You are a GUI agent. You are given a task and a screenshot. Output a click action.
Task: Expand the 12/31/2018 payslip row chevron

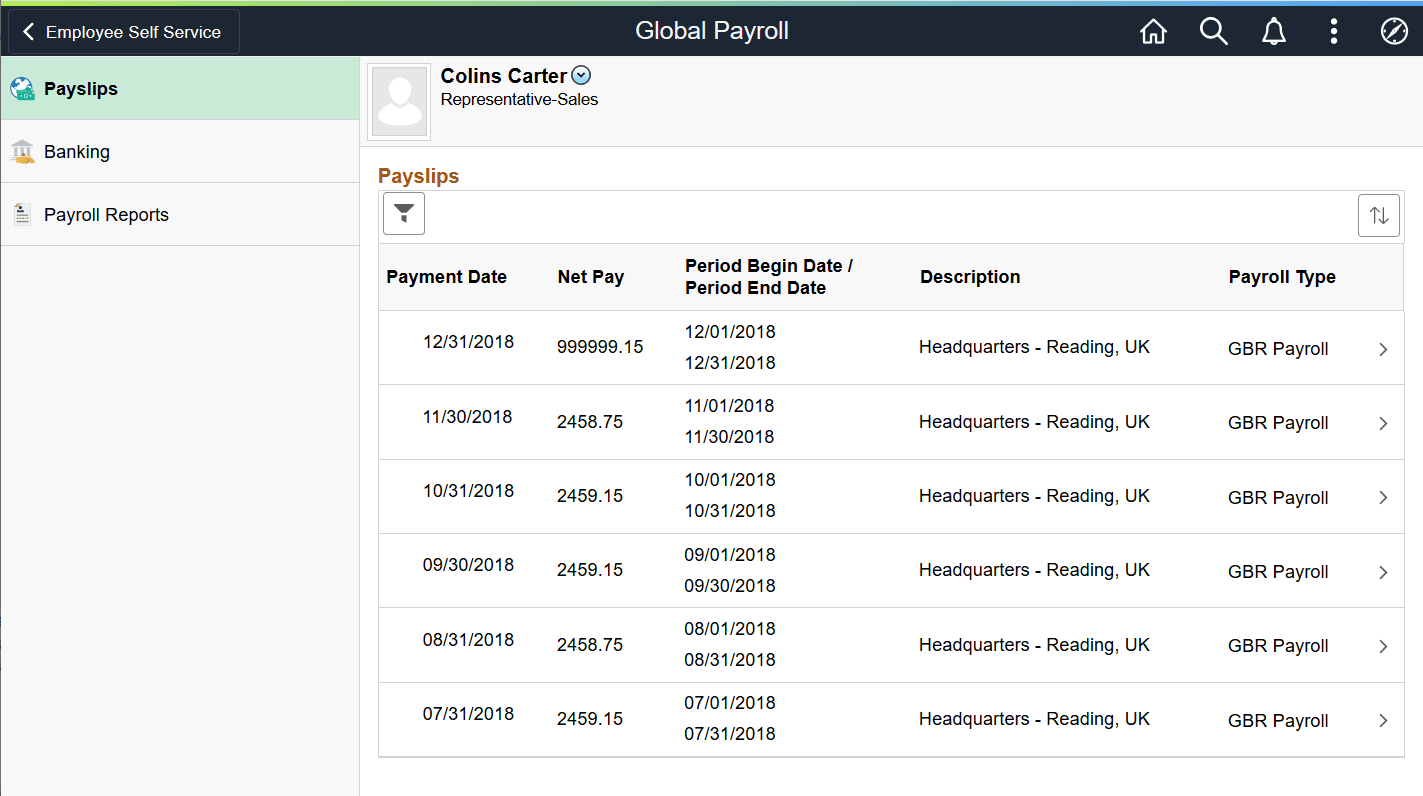point(1384,348)
